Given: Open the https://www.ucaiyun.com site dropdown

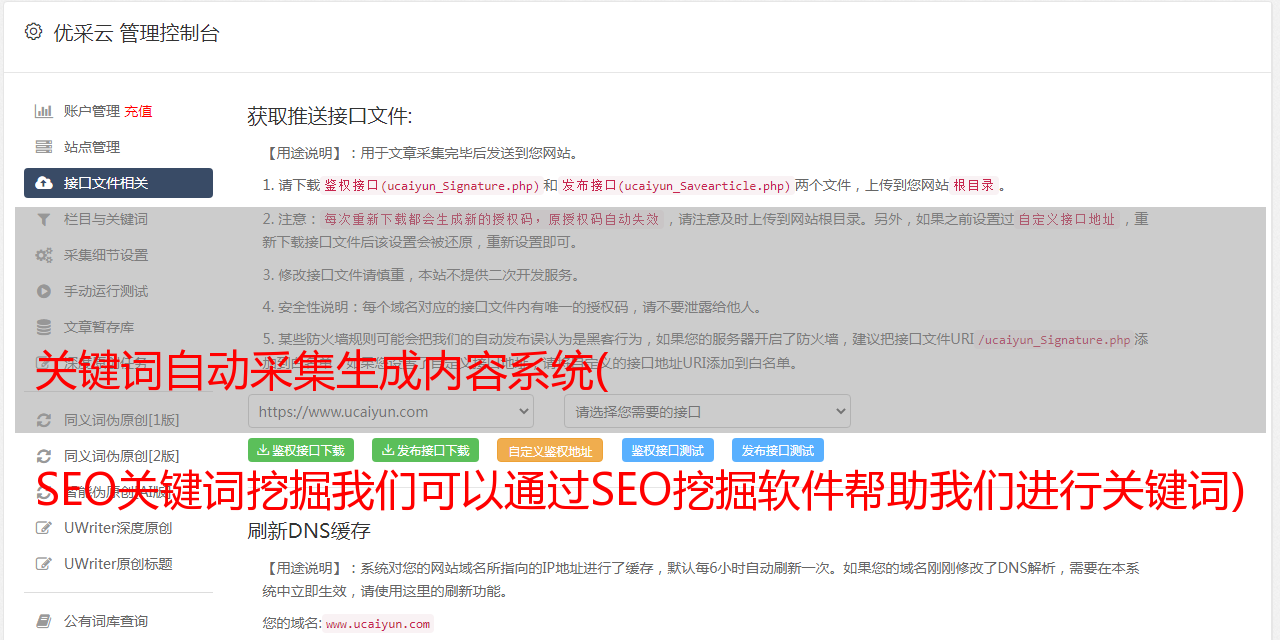Looking at the screenshot, I should [x=391, y=411].
